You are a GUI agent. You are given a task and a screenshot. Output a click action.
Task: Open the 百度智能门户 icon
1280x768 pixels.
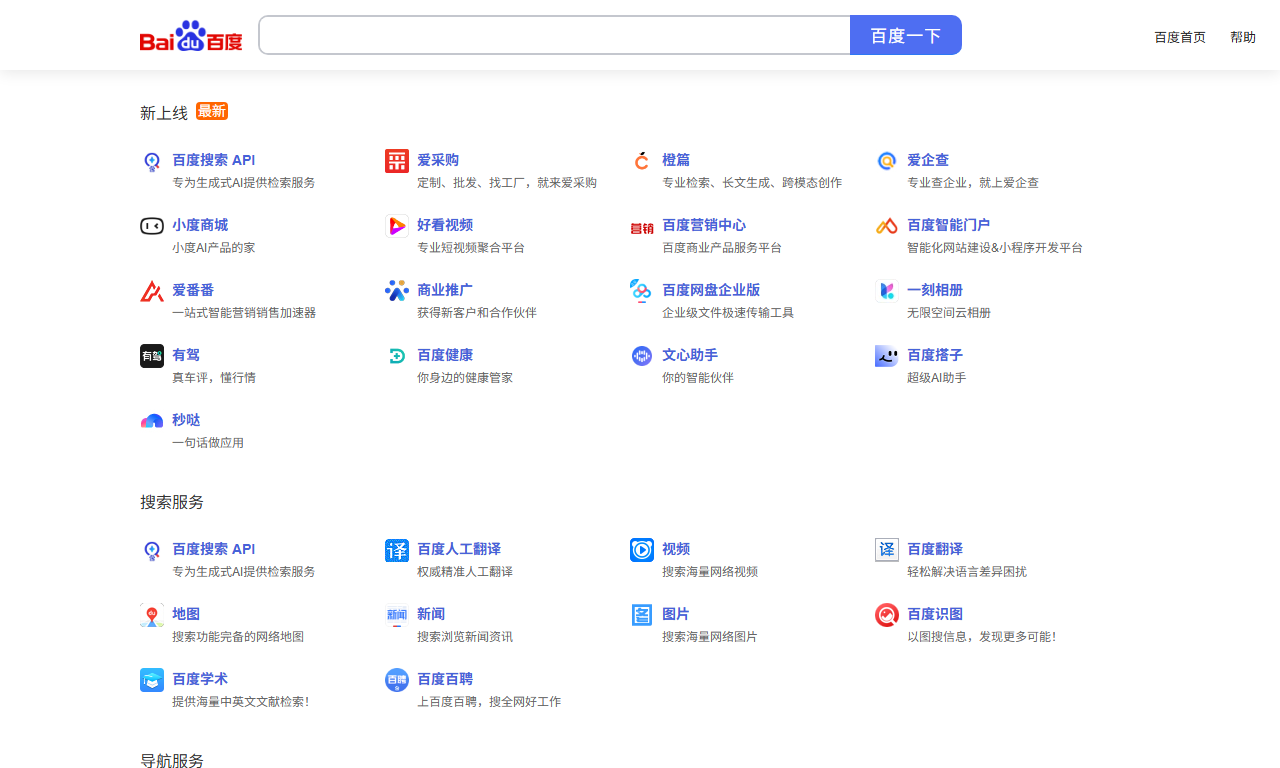point(887,226)
